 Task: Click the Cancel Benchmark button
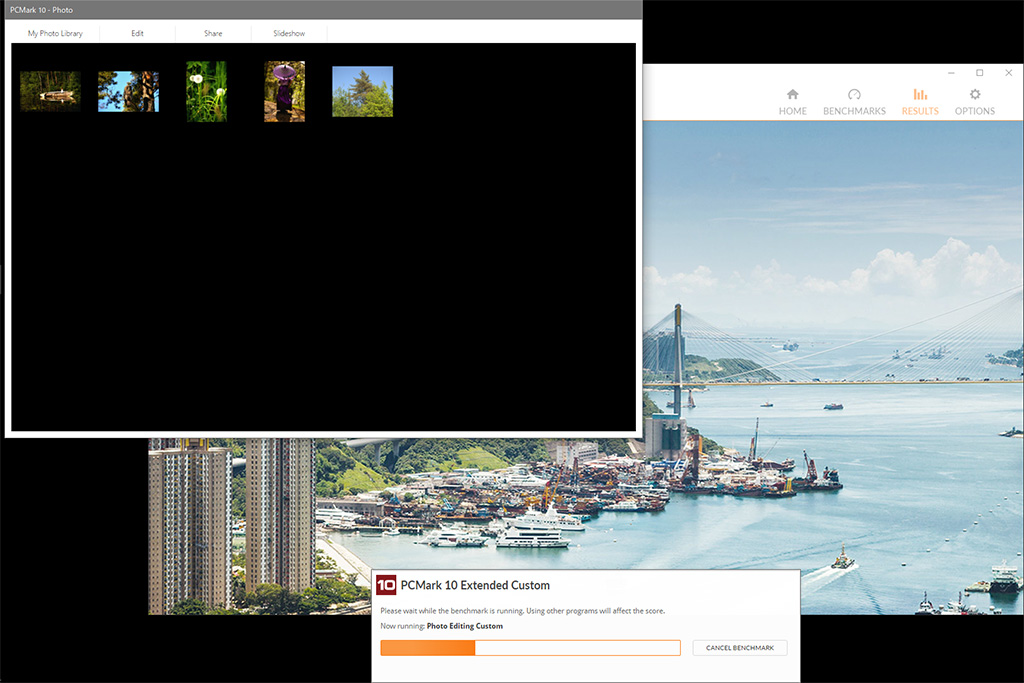(740, 648)
